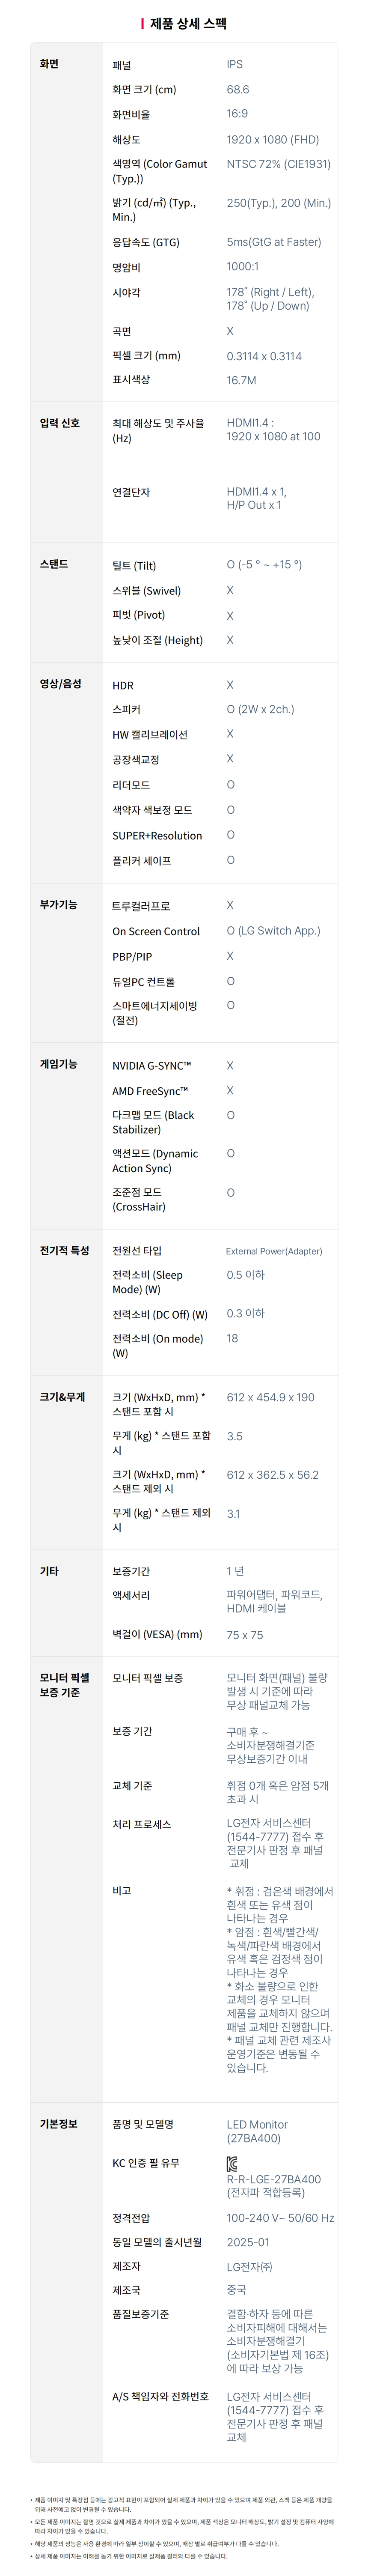Viewport: 368px width, 2576px height.
Task: Click the O (LG Switch App.) value
Action: [x=273, y=931]
